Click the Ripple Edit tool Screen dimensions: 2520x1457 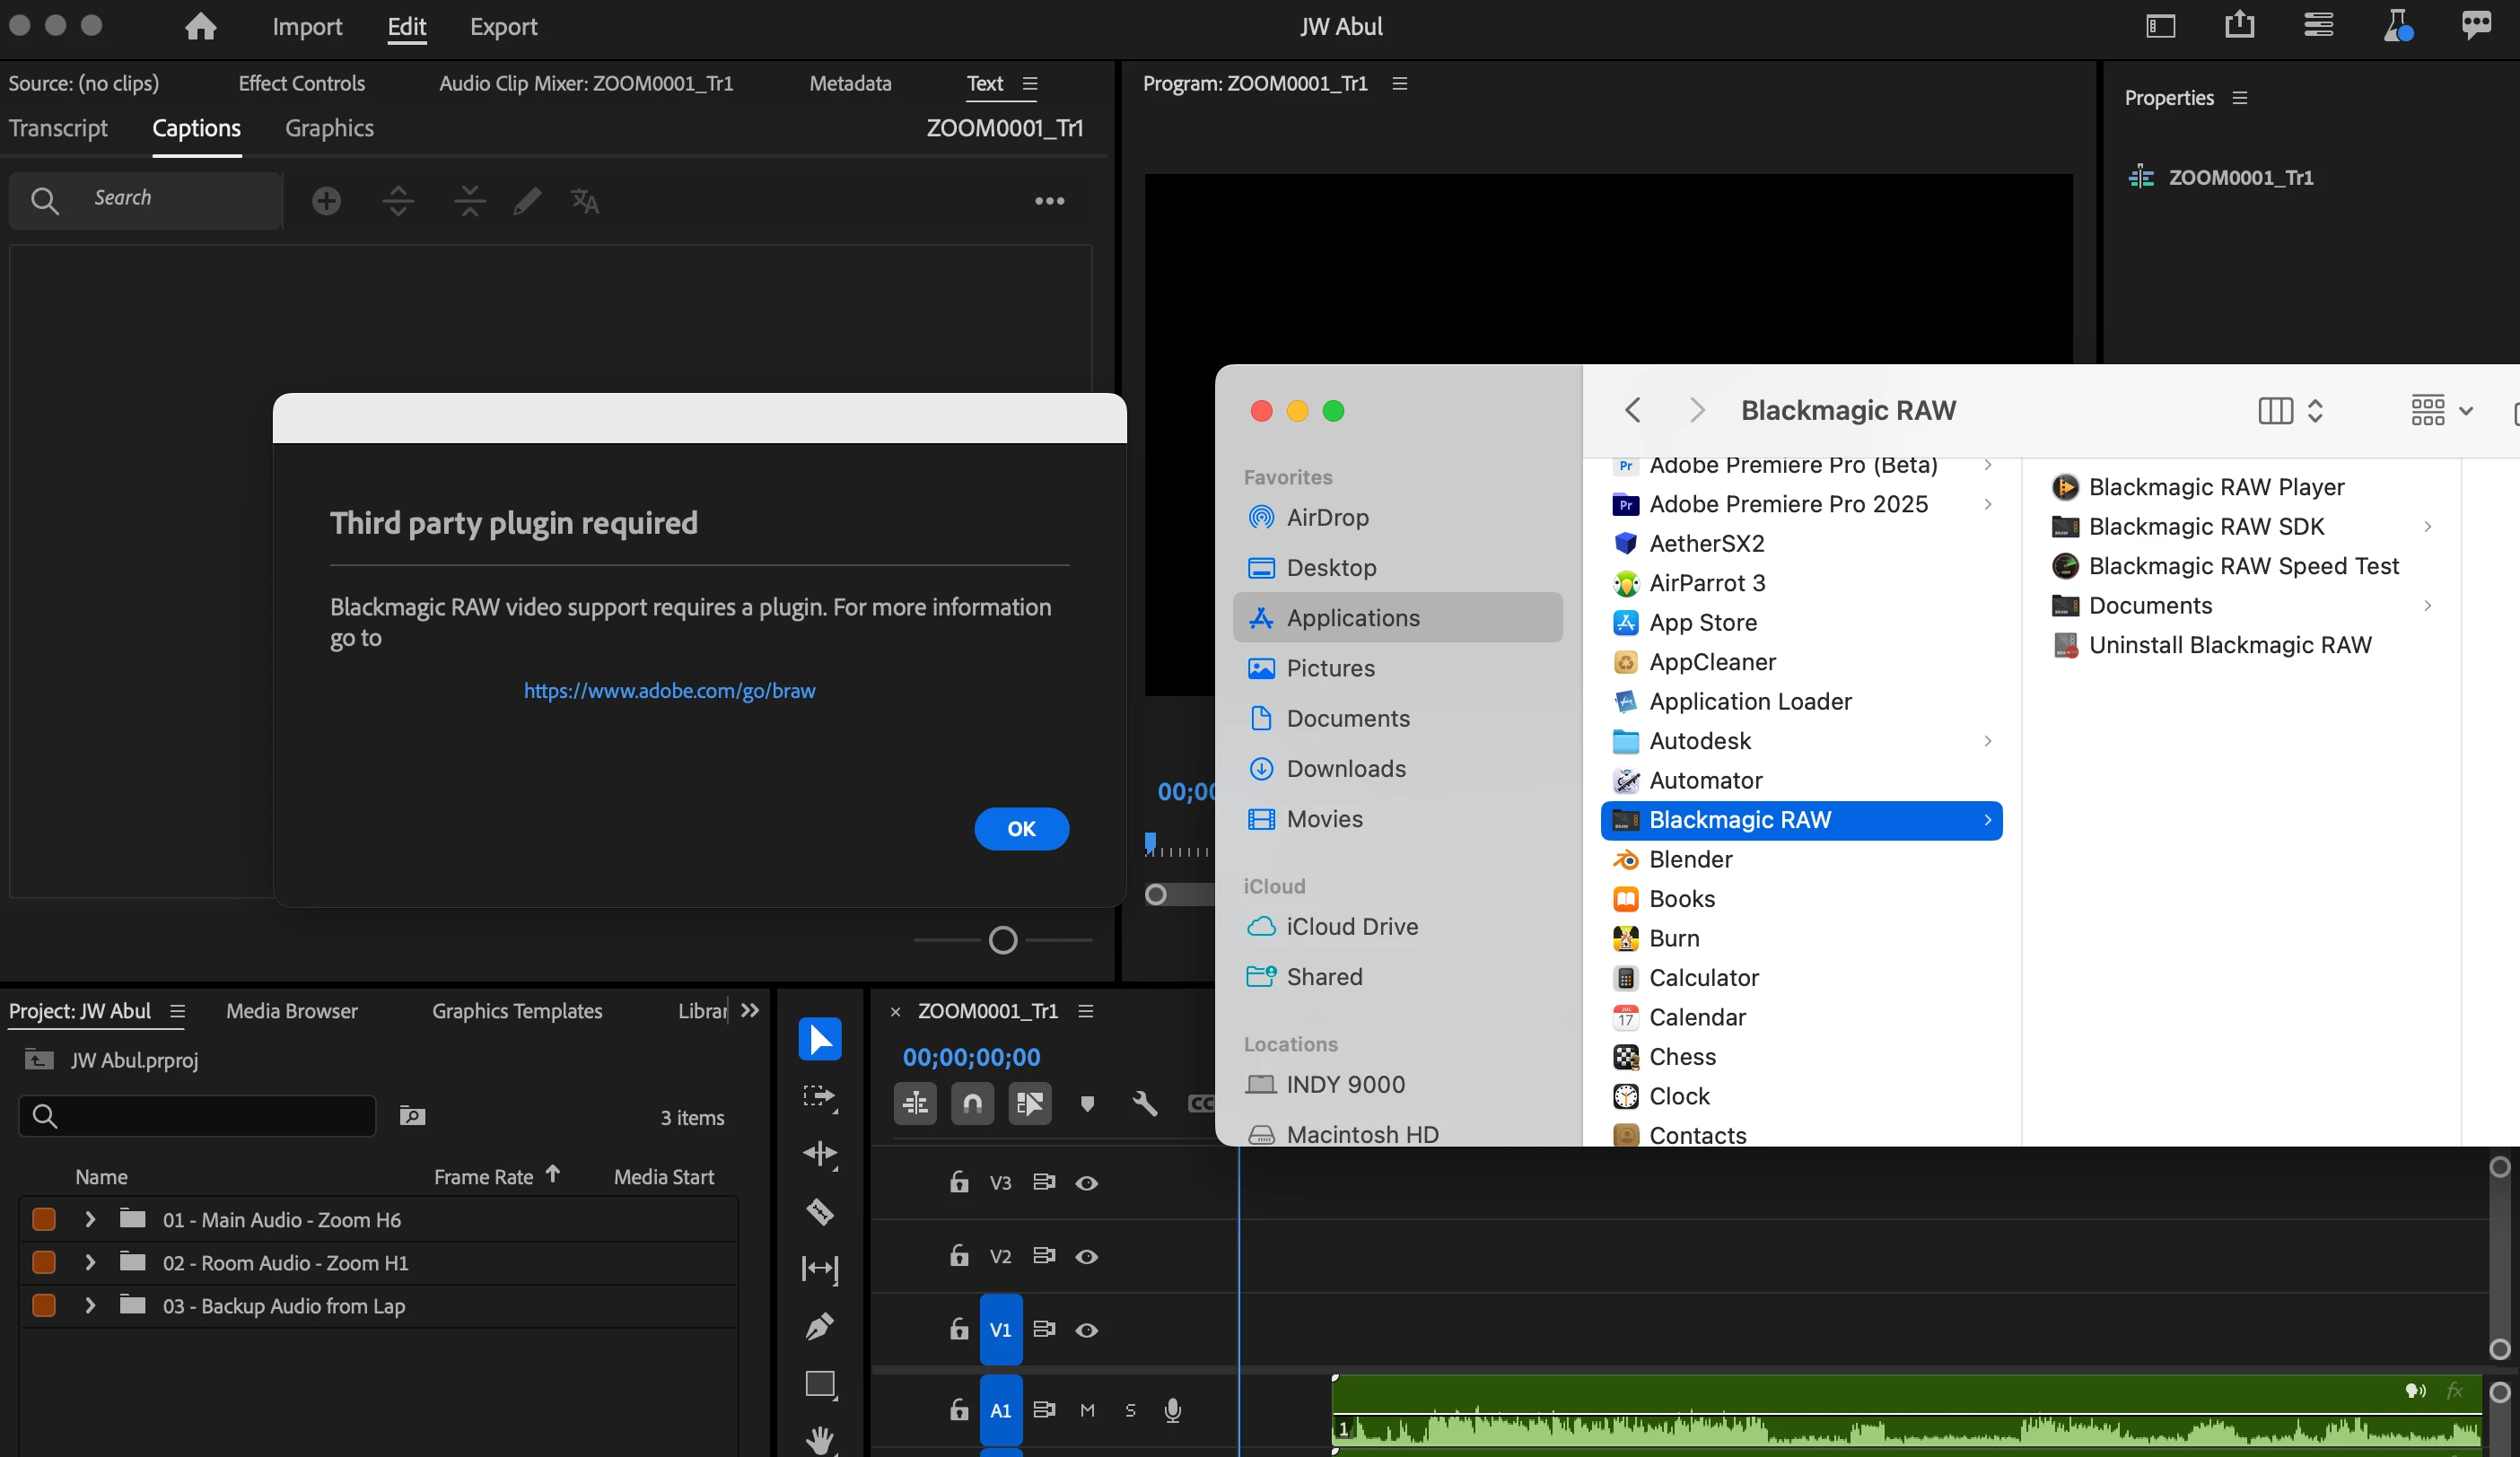click(819, 1154)
